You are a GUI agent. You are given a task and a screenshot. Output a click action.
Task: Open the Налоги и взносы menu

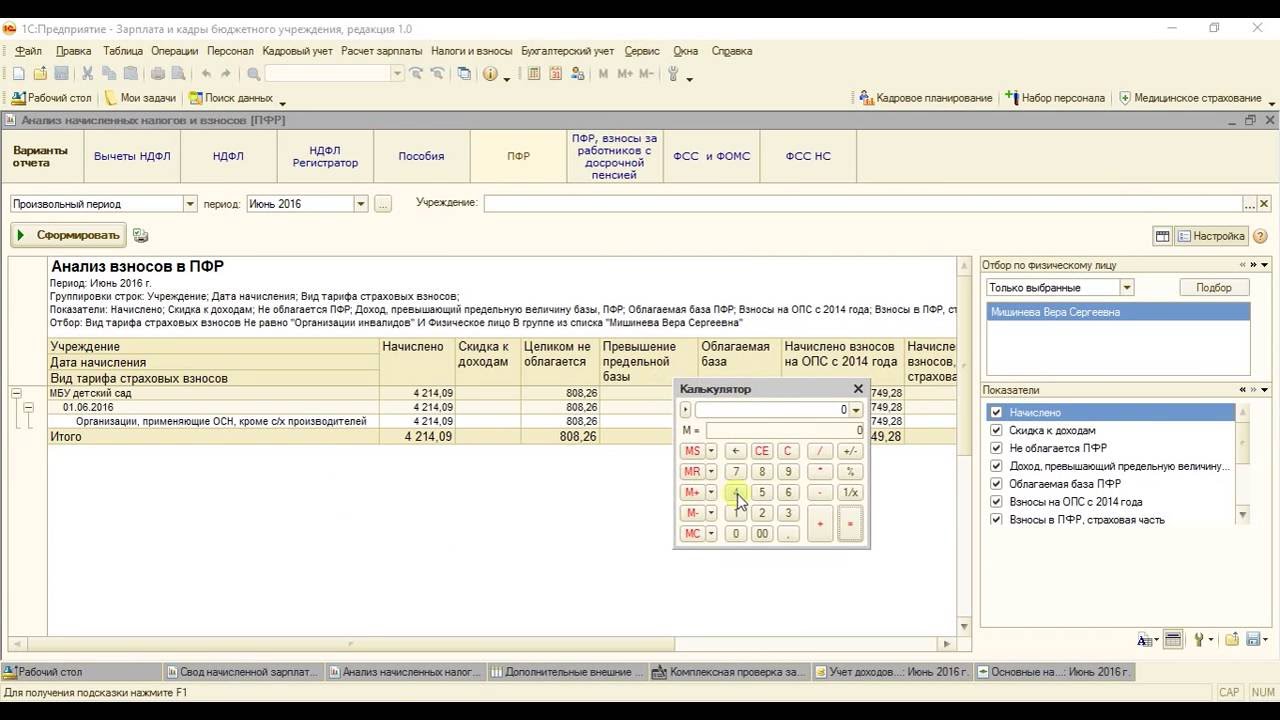[471, 51]
